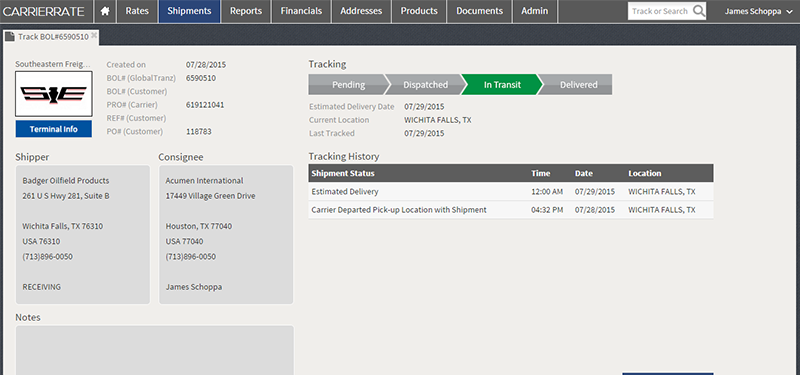Open the Addresses menu

click(x=361, y=11)
